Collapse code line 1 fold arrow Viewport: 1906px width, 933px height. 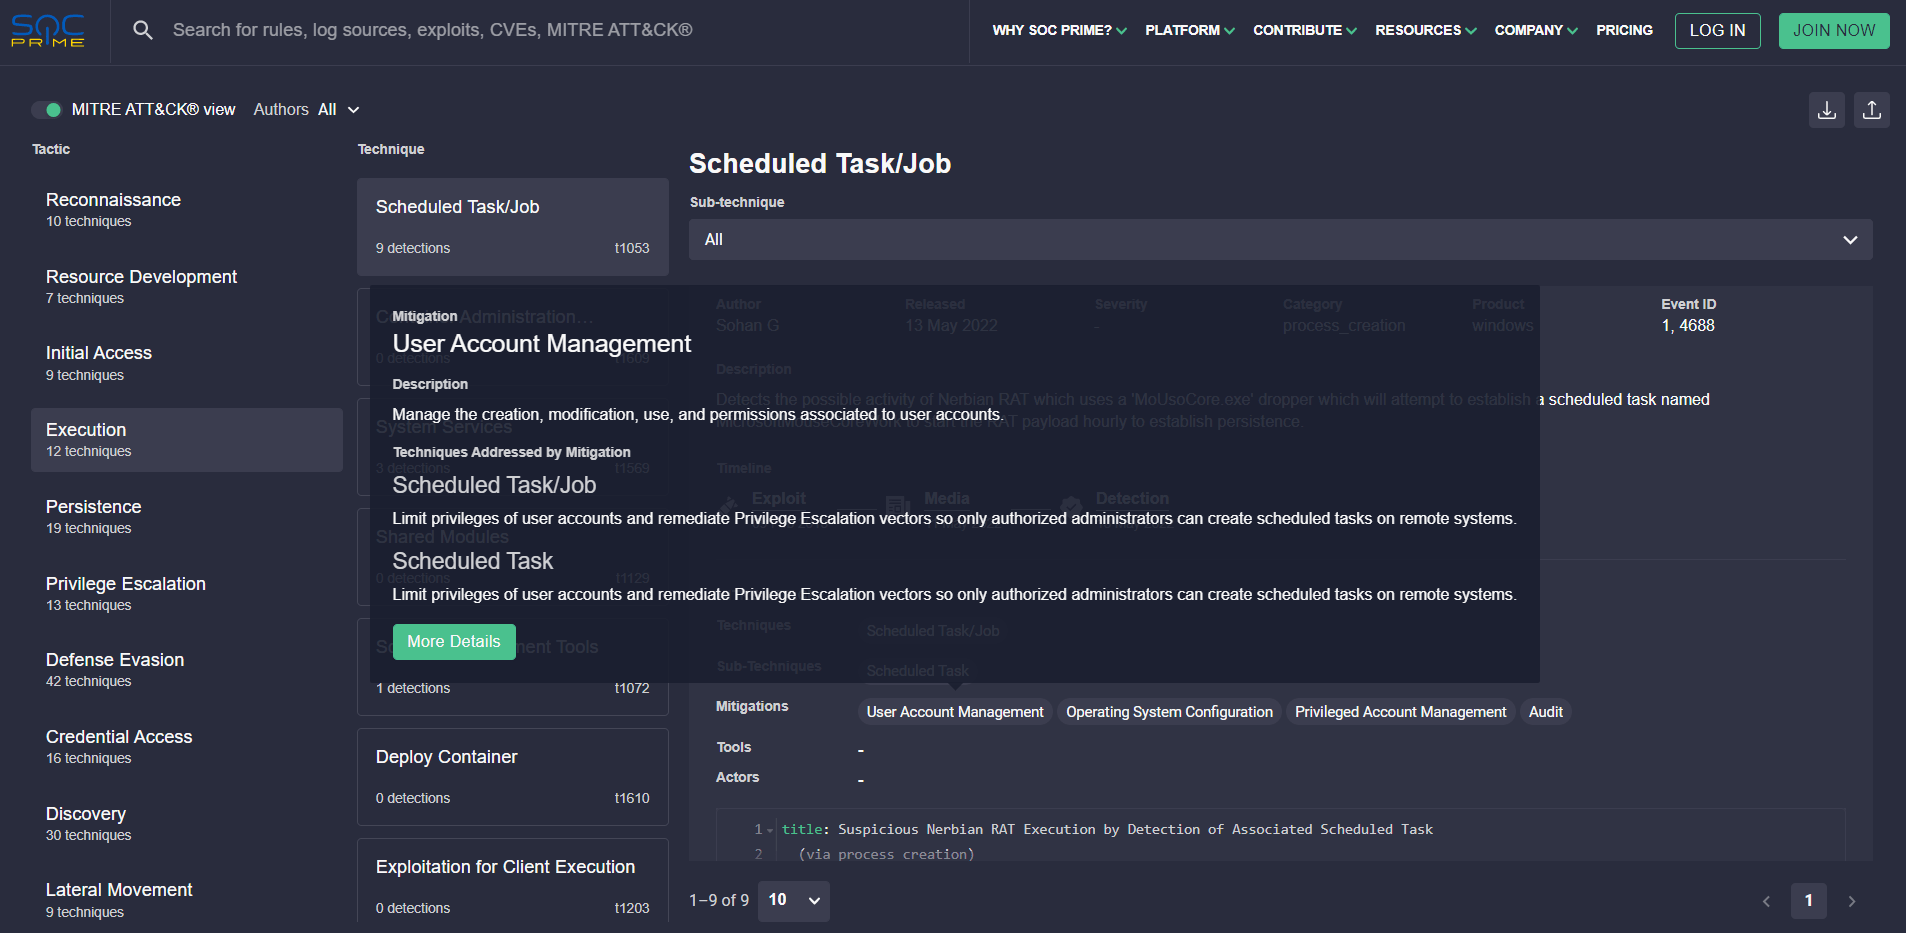(x=770, y=830)
